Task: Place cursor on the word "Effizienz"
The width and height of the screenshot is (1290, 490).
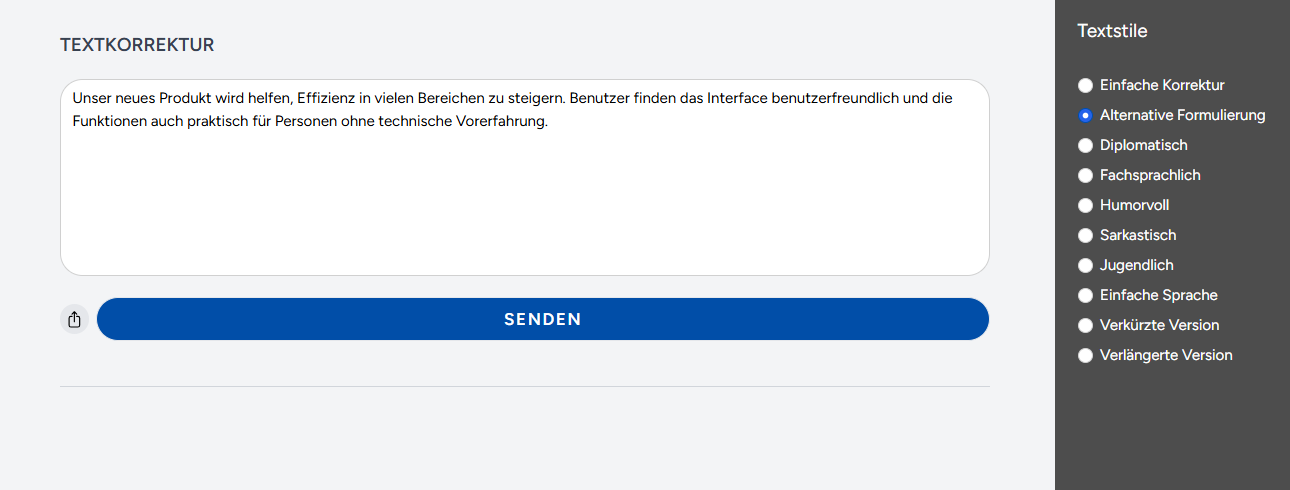Action: (328, 99)
